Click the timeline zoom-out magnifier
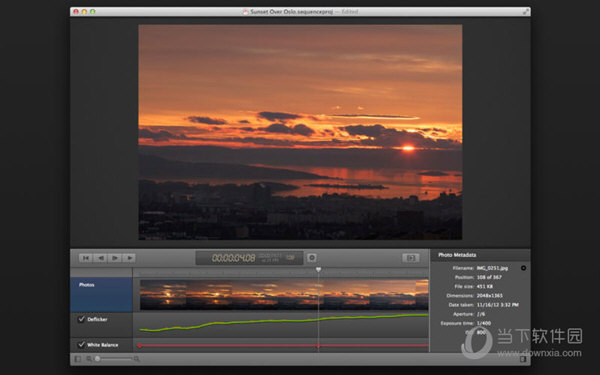Screen dimensions: 600x375 tap(89, 359)
